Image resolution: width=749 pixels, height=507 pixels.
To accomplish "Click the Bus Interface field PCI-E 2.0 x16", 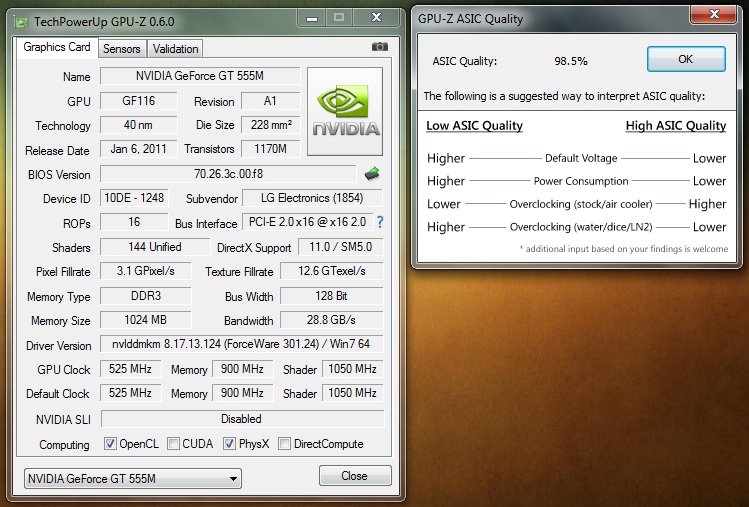I will (307, 222).
